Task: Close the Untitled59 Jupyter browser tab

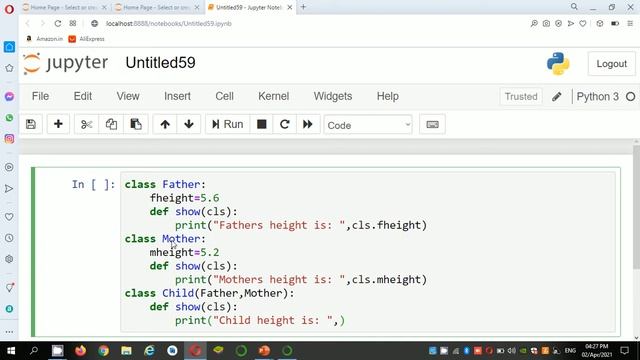Action: 290,7
